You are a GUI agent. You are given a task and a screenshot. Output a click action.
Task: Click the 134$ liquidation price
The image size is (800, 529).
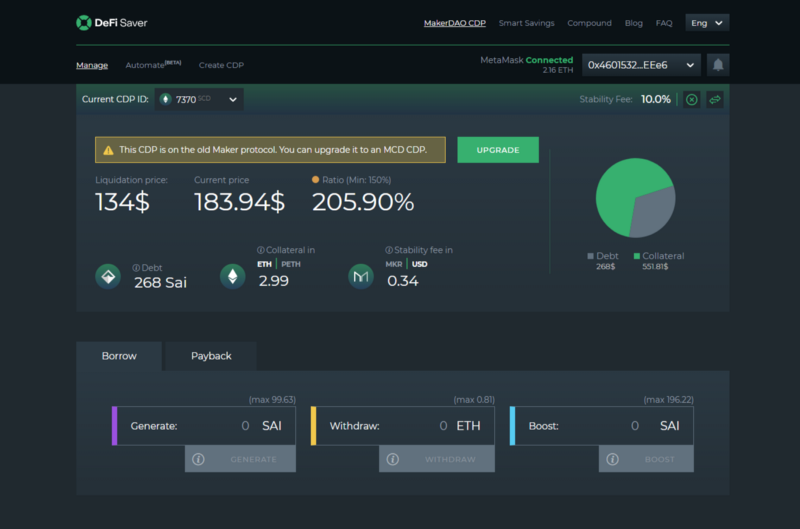pyautogui.click(x=122, y=202)
